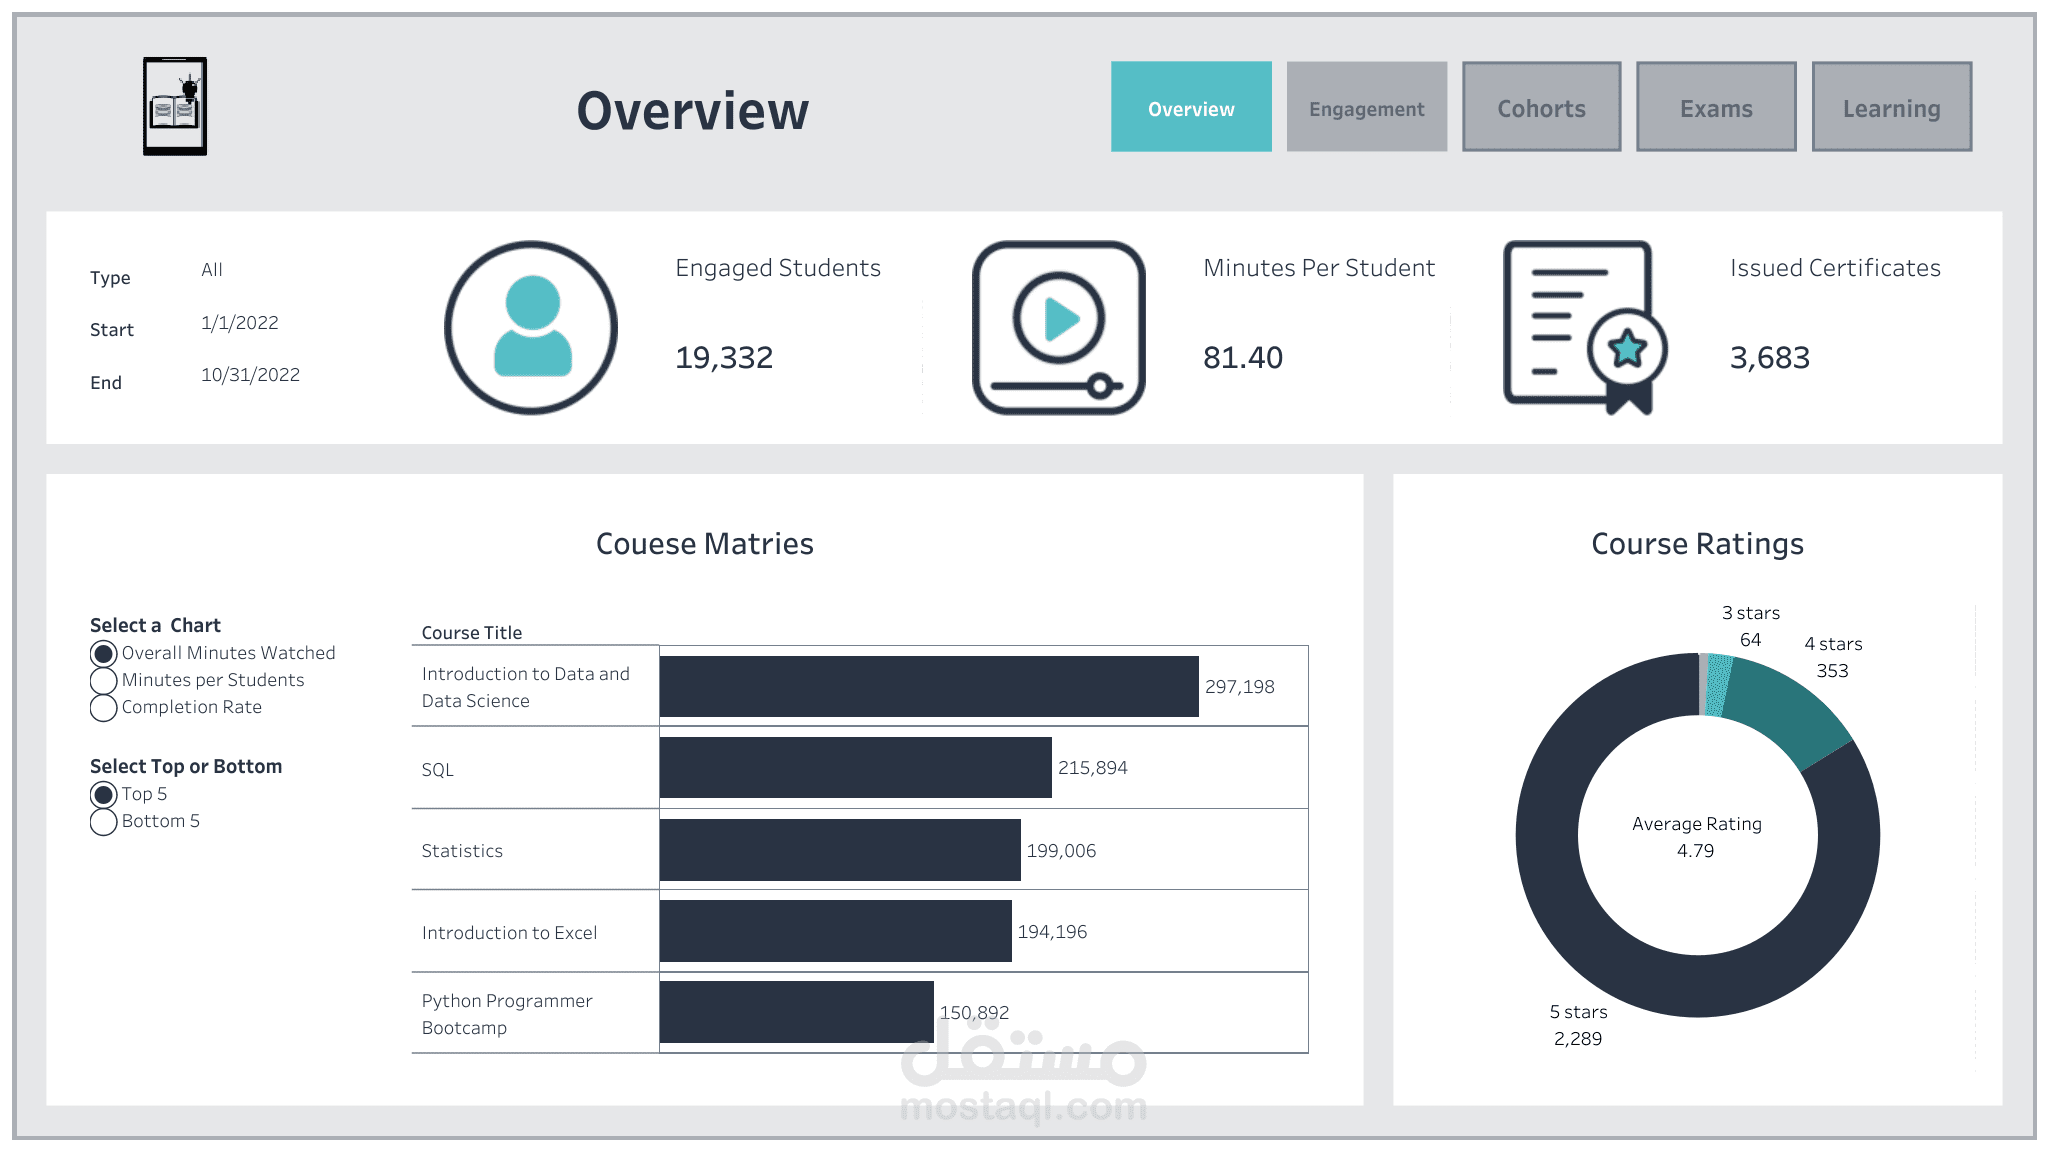Screen dimensions: 2048x1151
Task: Click the 297,198 bar value label
Action: click(x=1240, y=687)
